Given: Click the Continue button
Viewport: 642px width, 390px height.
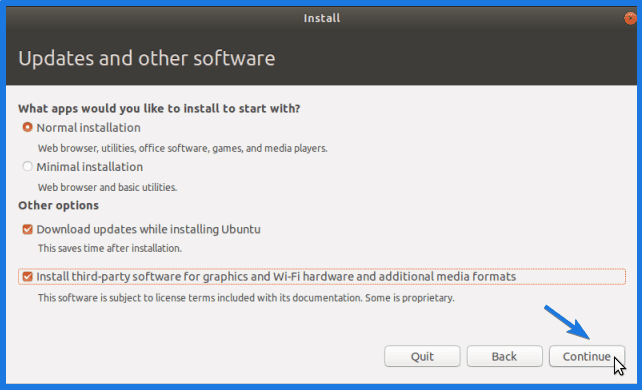Looking at the screenshot, I should tap(587, 356).
